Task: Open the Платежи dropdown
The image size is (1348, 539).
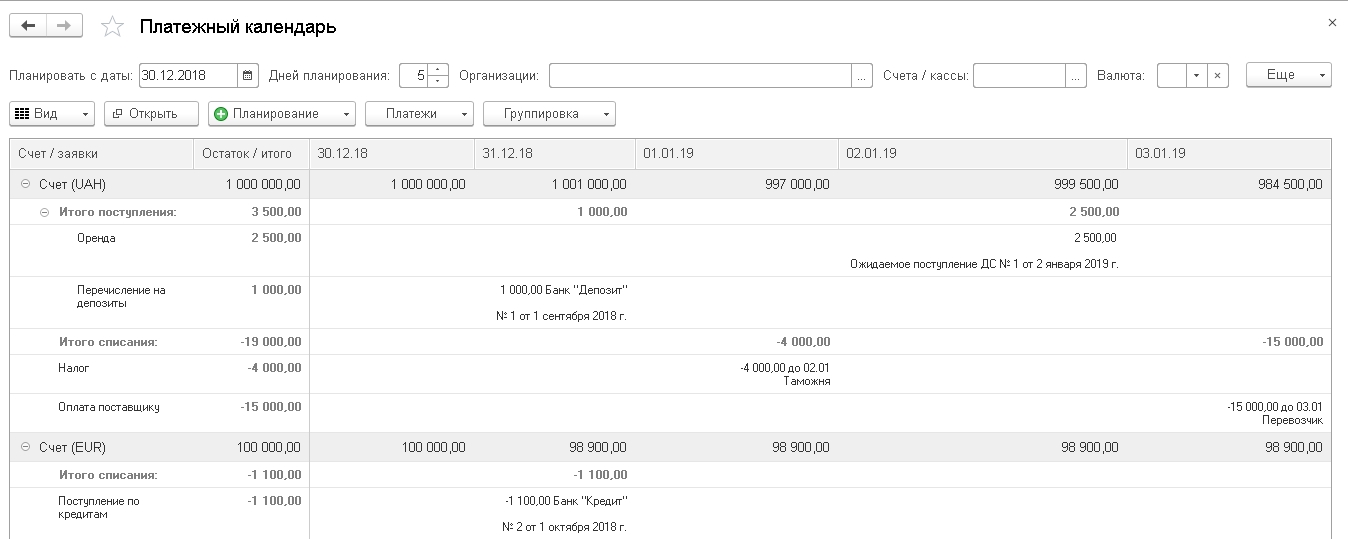Action: point(419,114)
